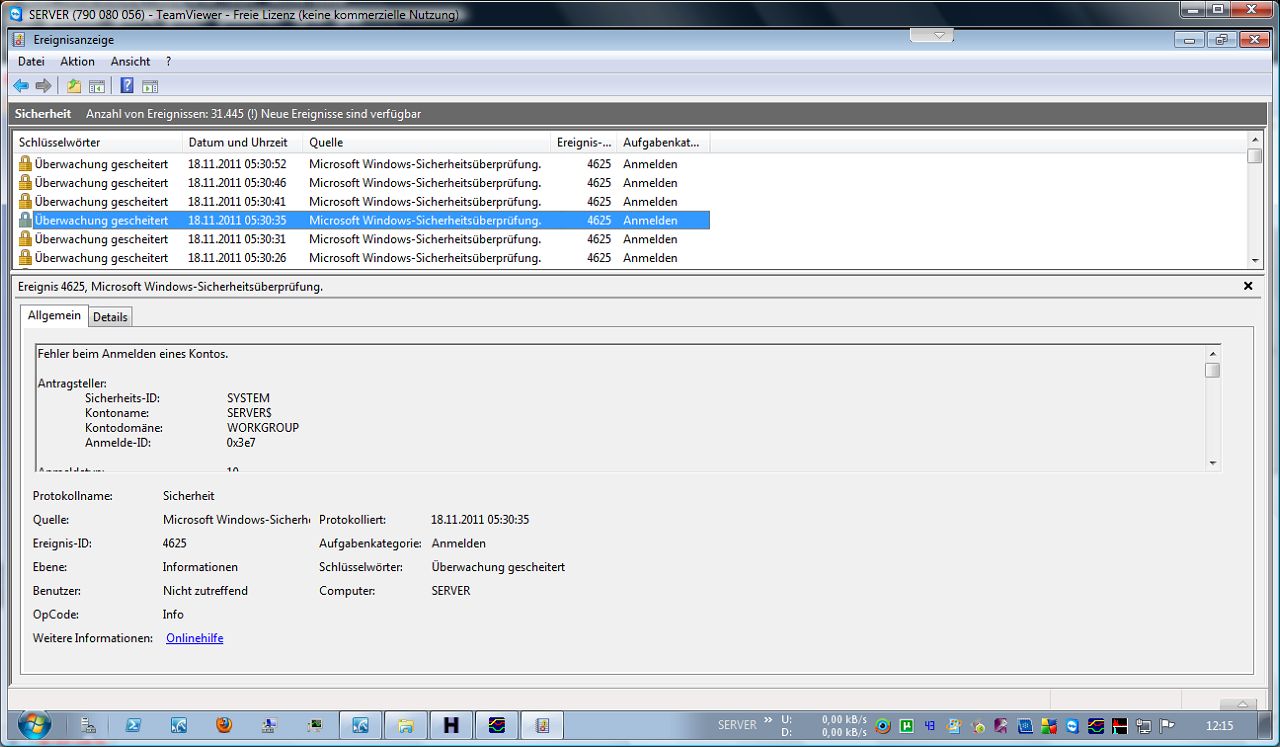Image resolution: width=1280 pixels, height=747 pixels.
Task: Open the Ansicht menu
Action: [x=130, y=62]
